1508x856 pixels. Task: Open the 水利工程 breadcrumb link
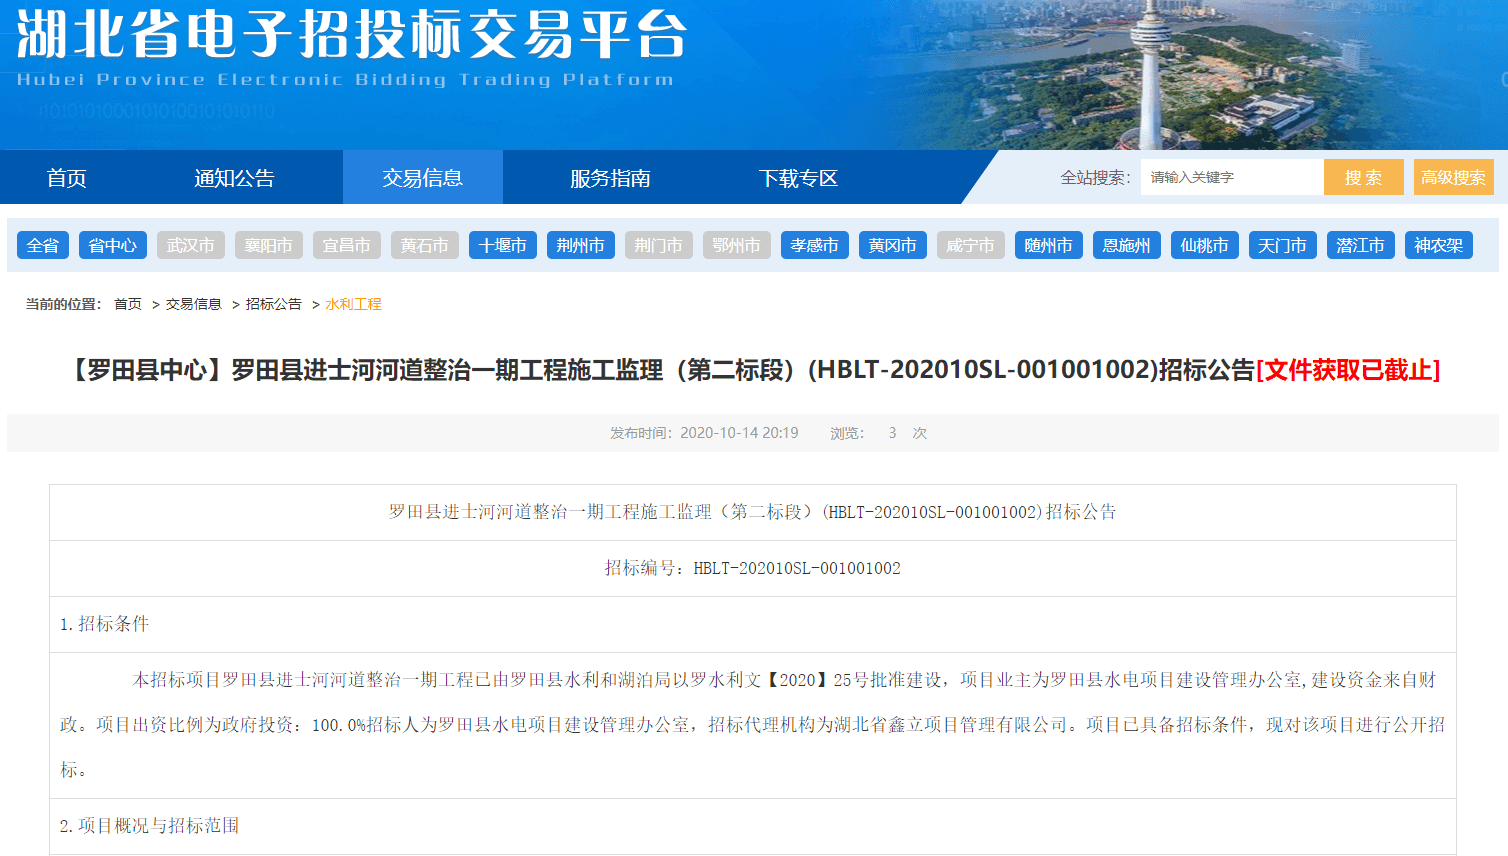(x=353, y=304)
